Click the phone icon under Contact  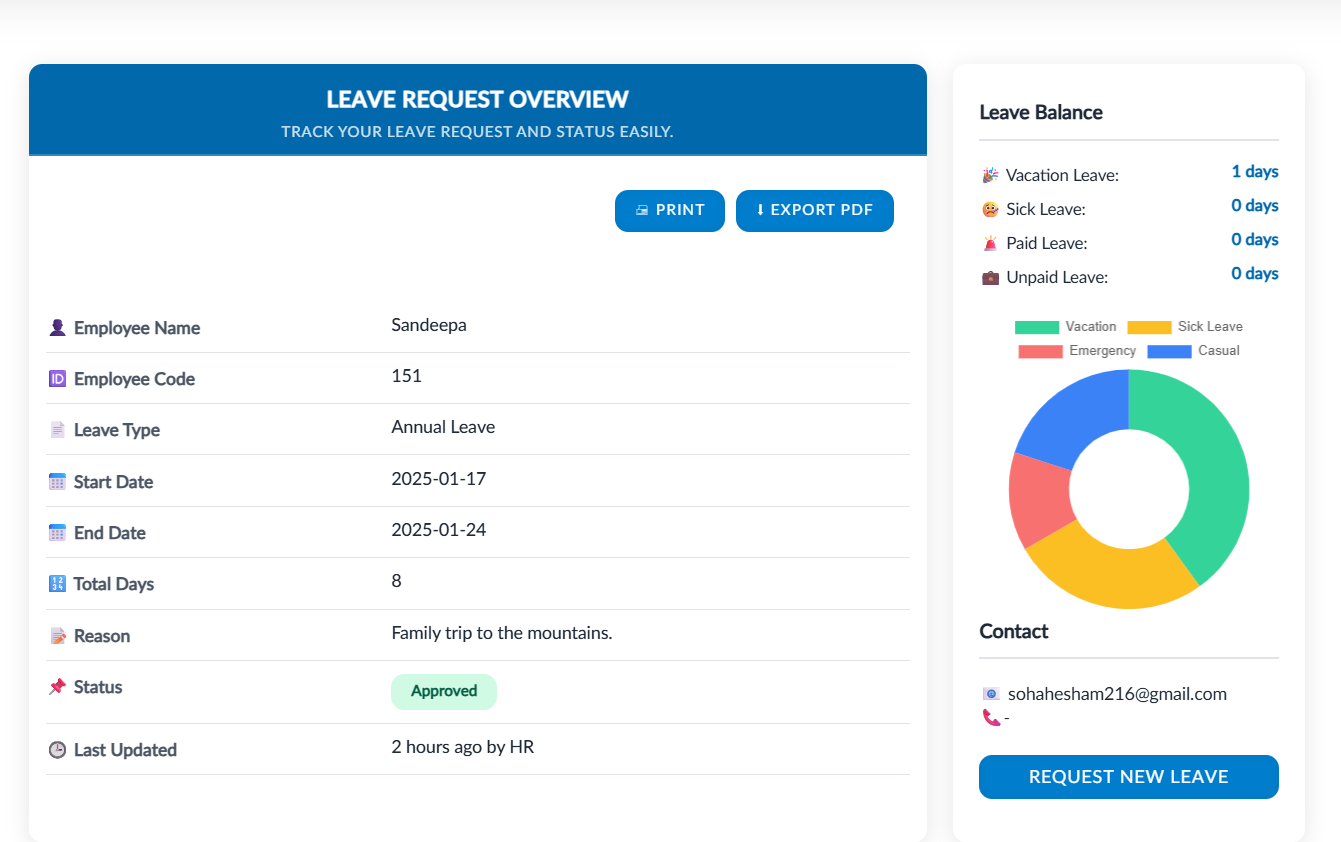(x=991, y=717)
